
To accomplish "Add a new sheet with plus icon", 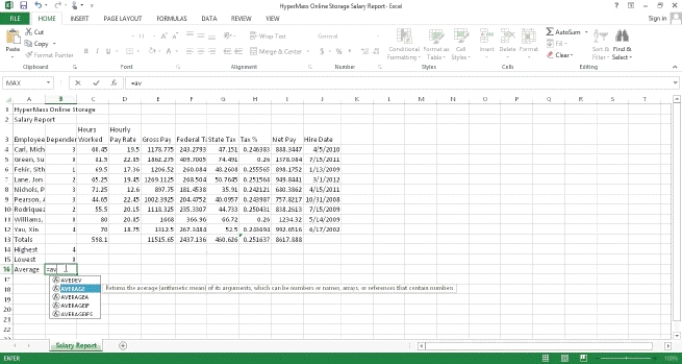I will coord(123,345).
